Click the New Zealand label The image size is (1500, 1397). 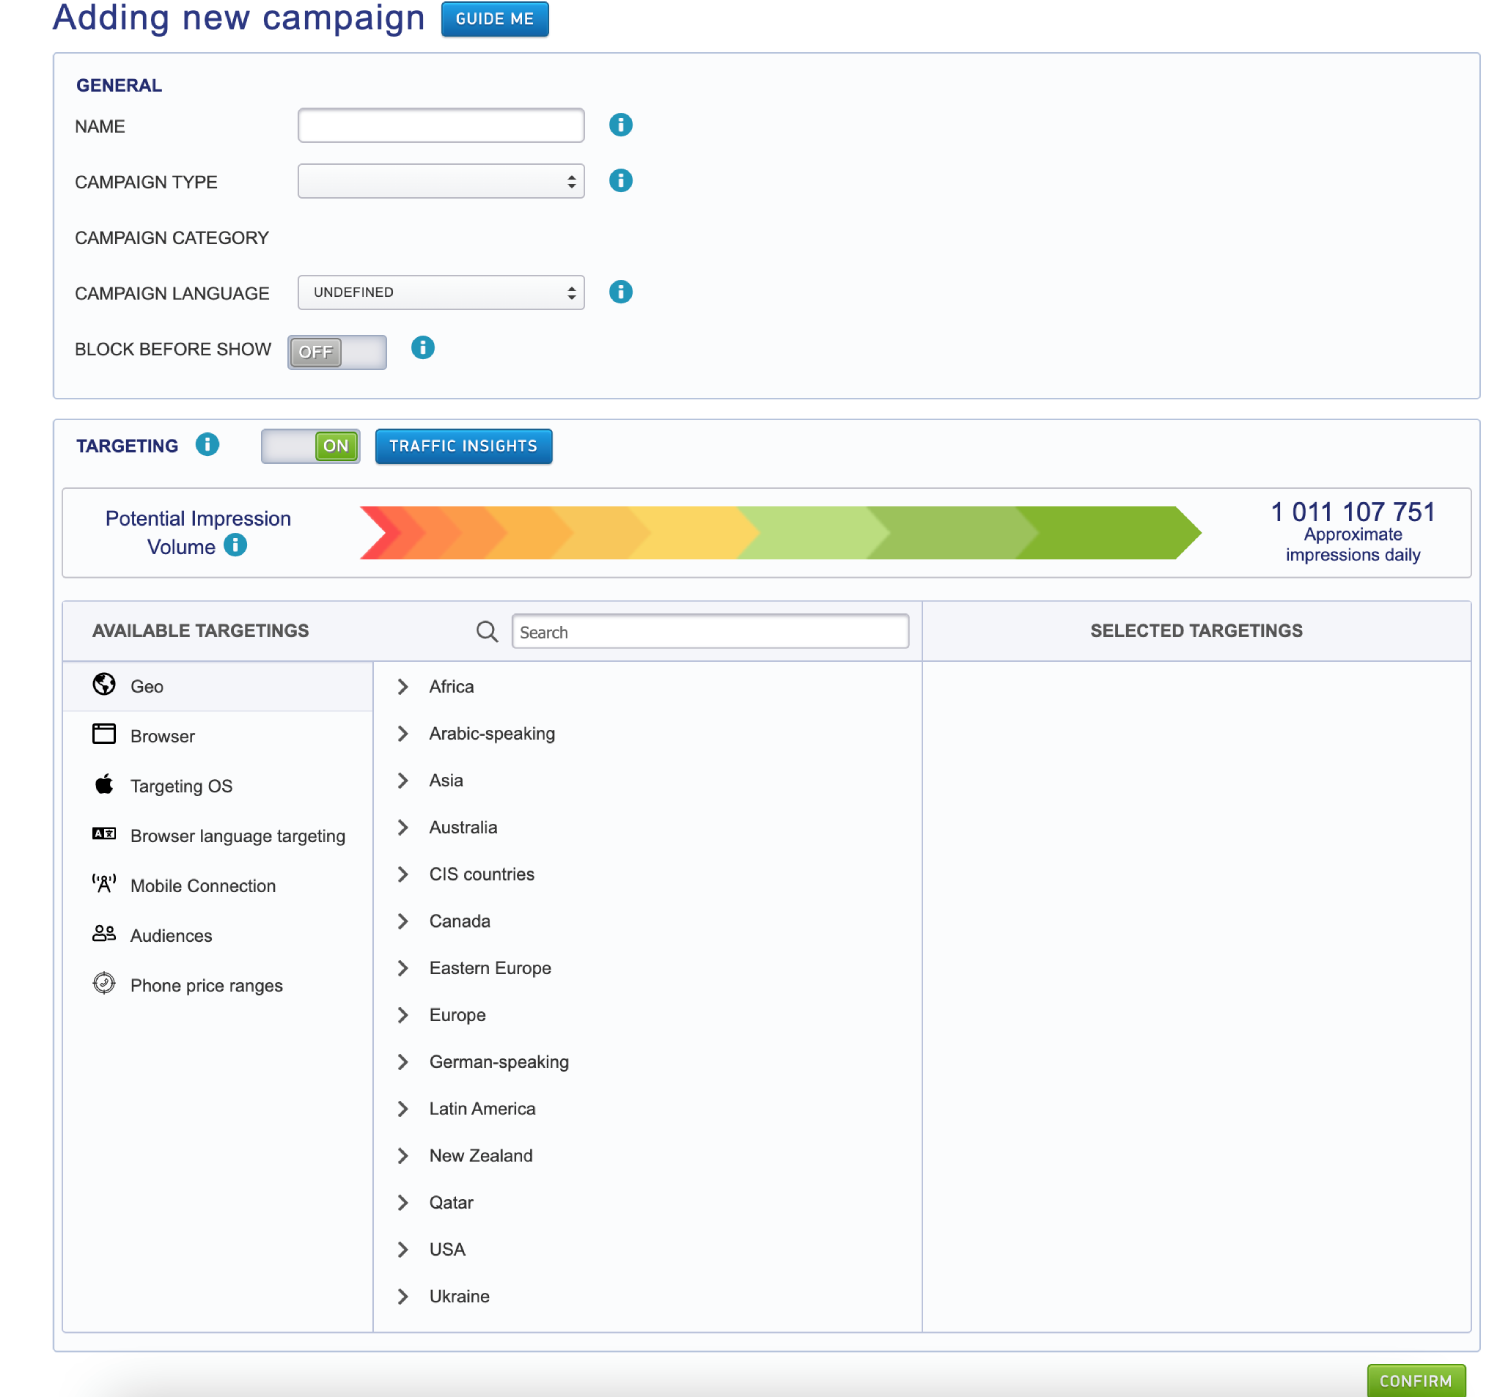(481, 1157)
